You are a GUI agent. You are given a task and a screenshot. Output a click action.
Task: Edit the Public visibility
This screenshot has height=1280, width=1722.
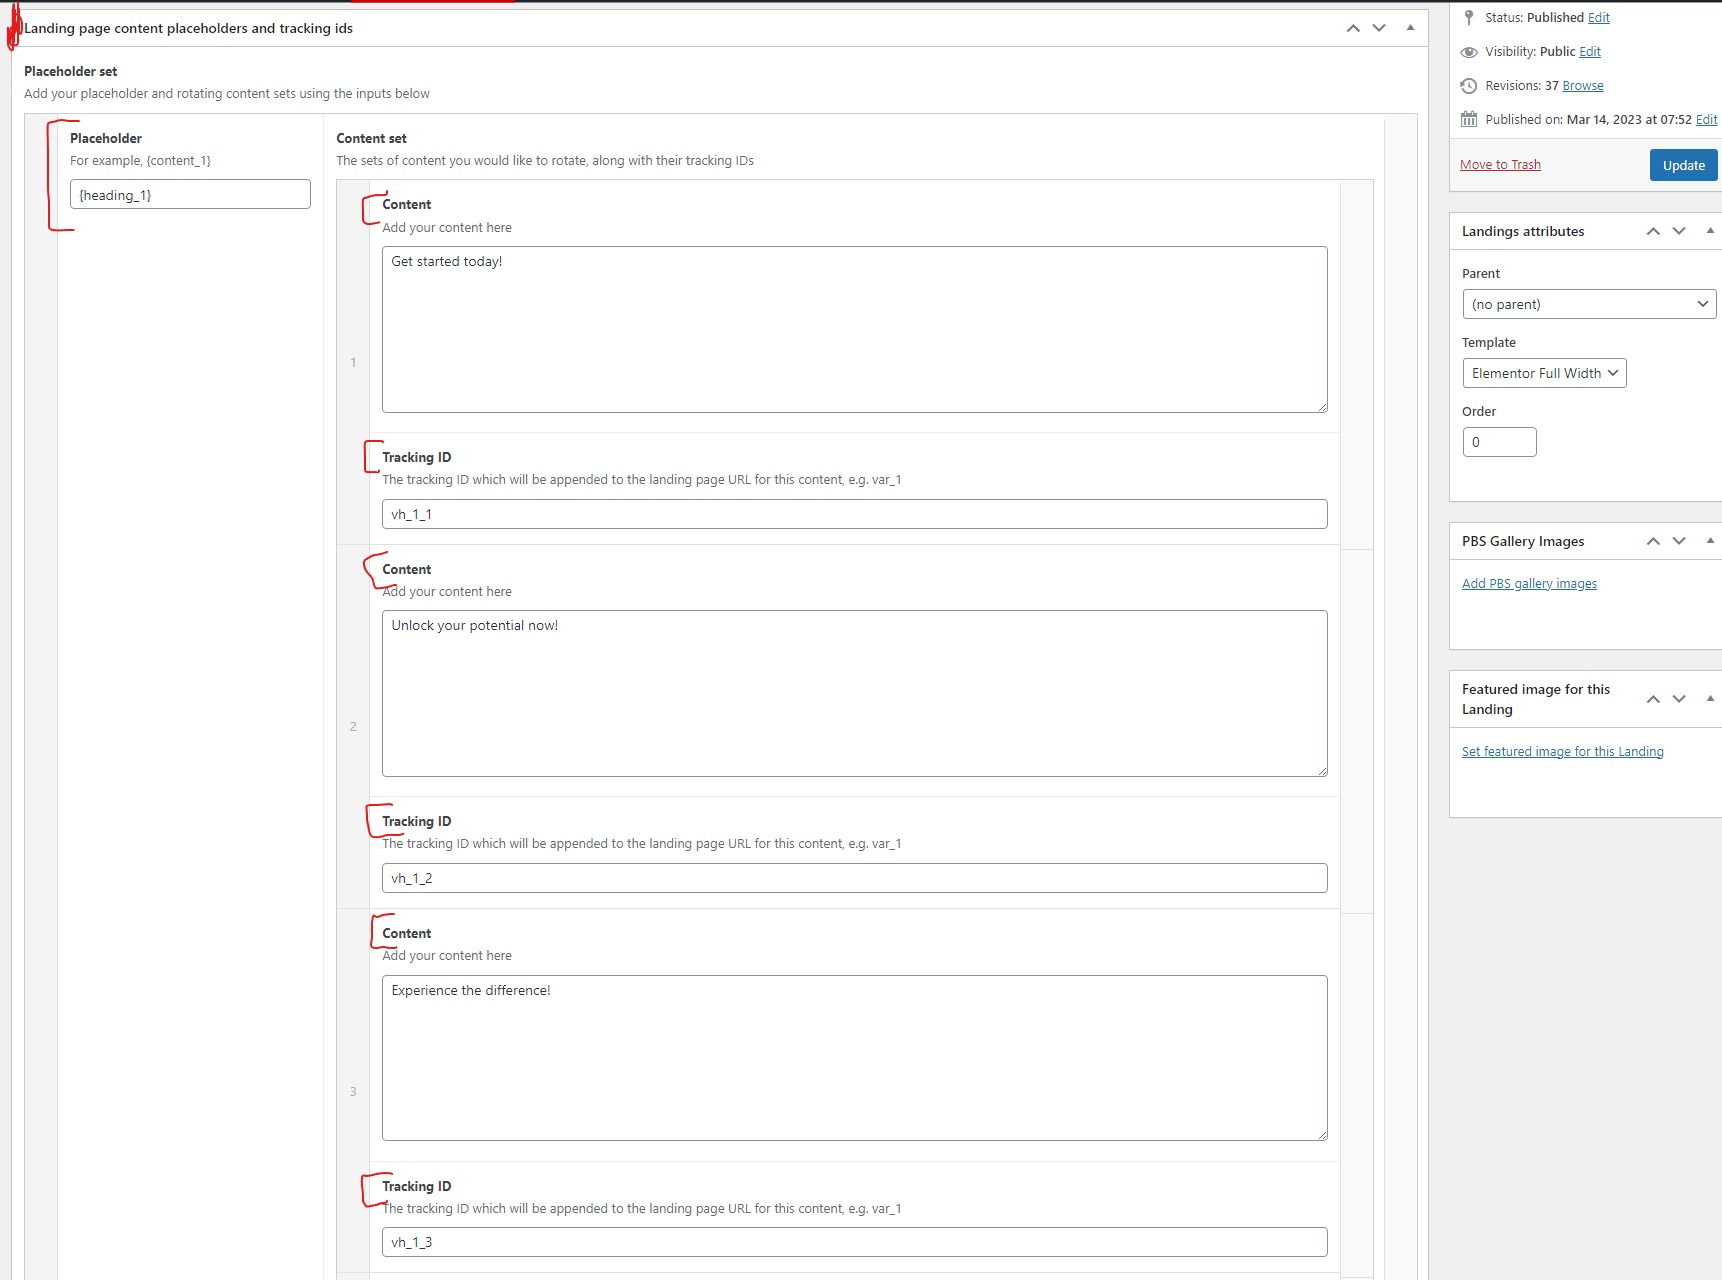tap(1590, 52)
